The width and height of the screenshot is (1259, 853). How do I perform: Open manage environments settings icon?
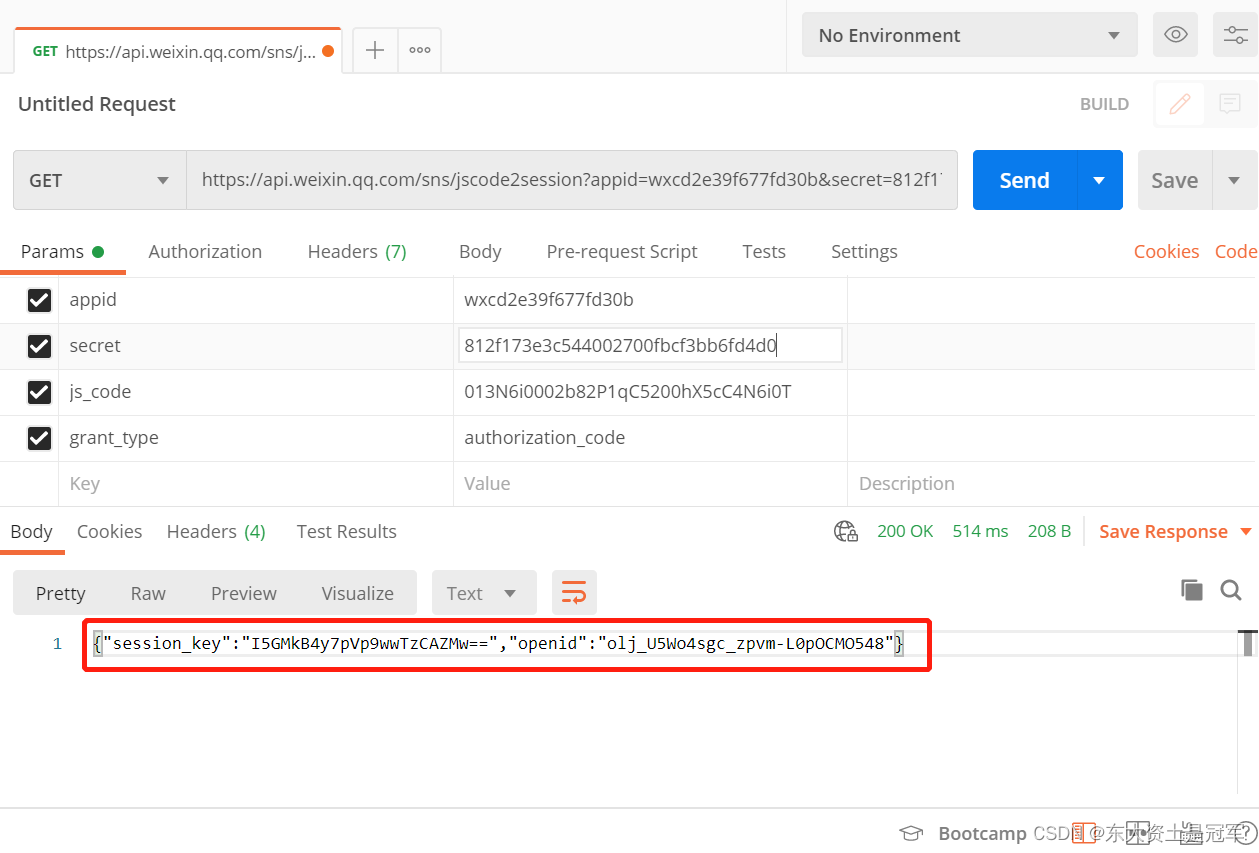pos(1236,35)
